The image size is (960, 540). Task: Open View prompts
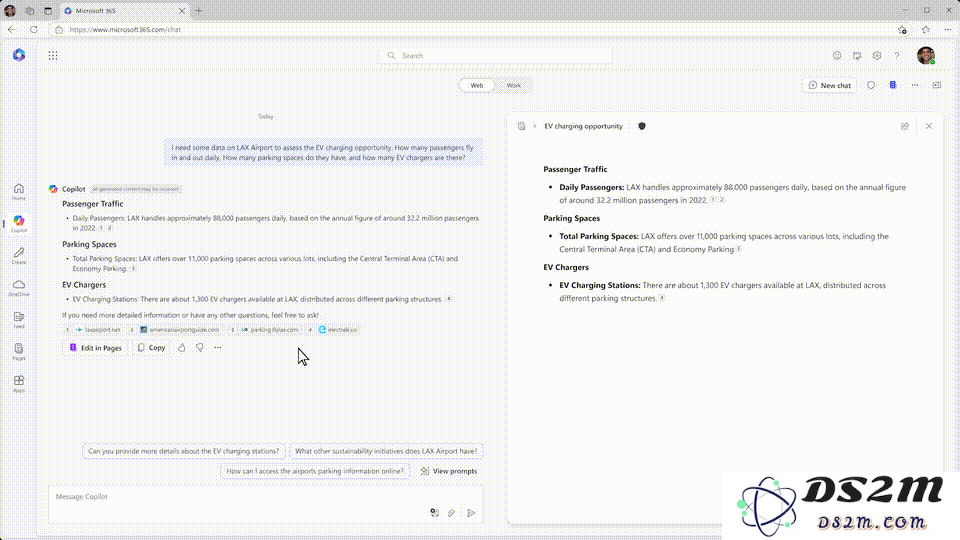coord(449,471)
